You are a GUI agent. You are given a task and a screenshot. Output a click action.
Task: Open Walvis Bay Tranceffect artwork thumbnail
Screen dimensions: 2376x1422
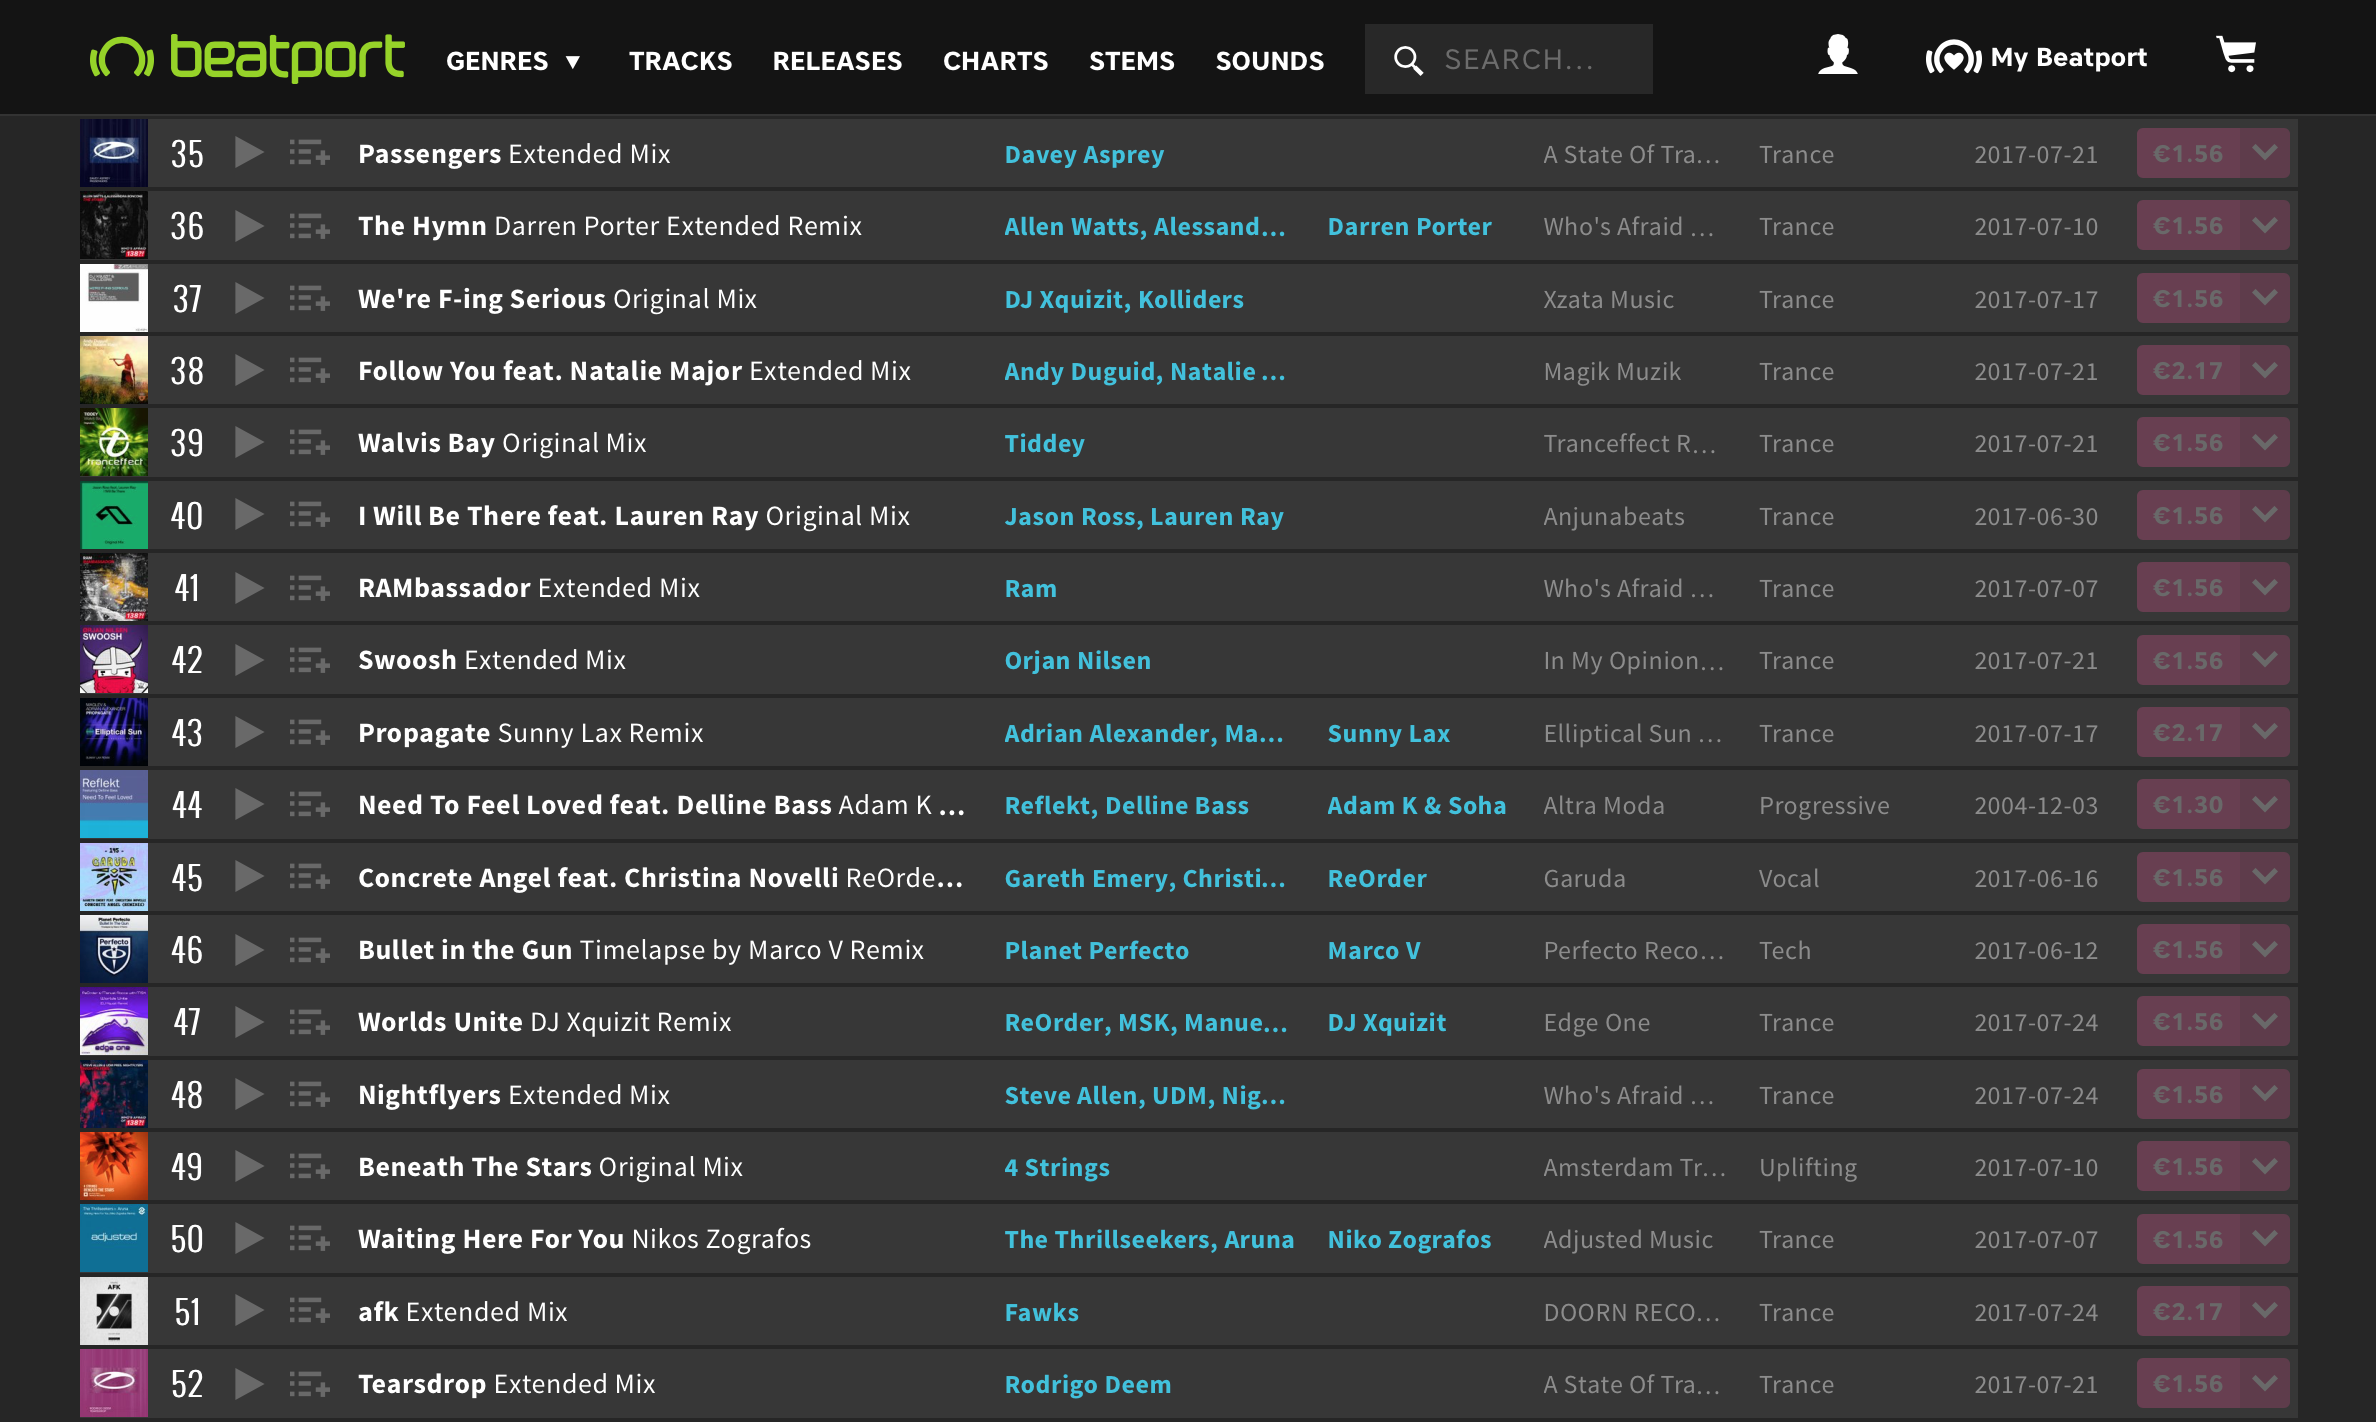114,442
